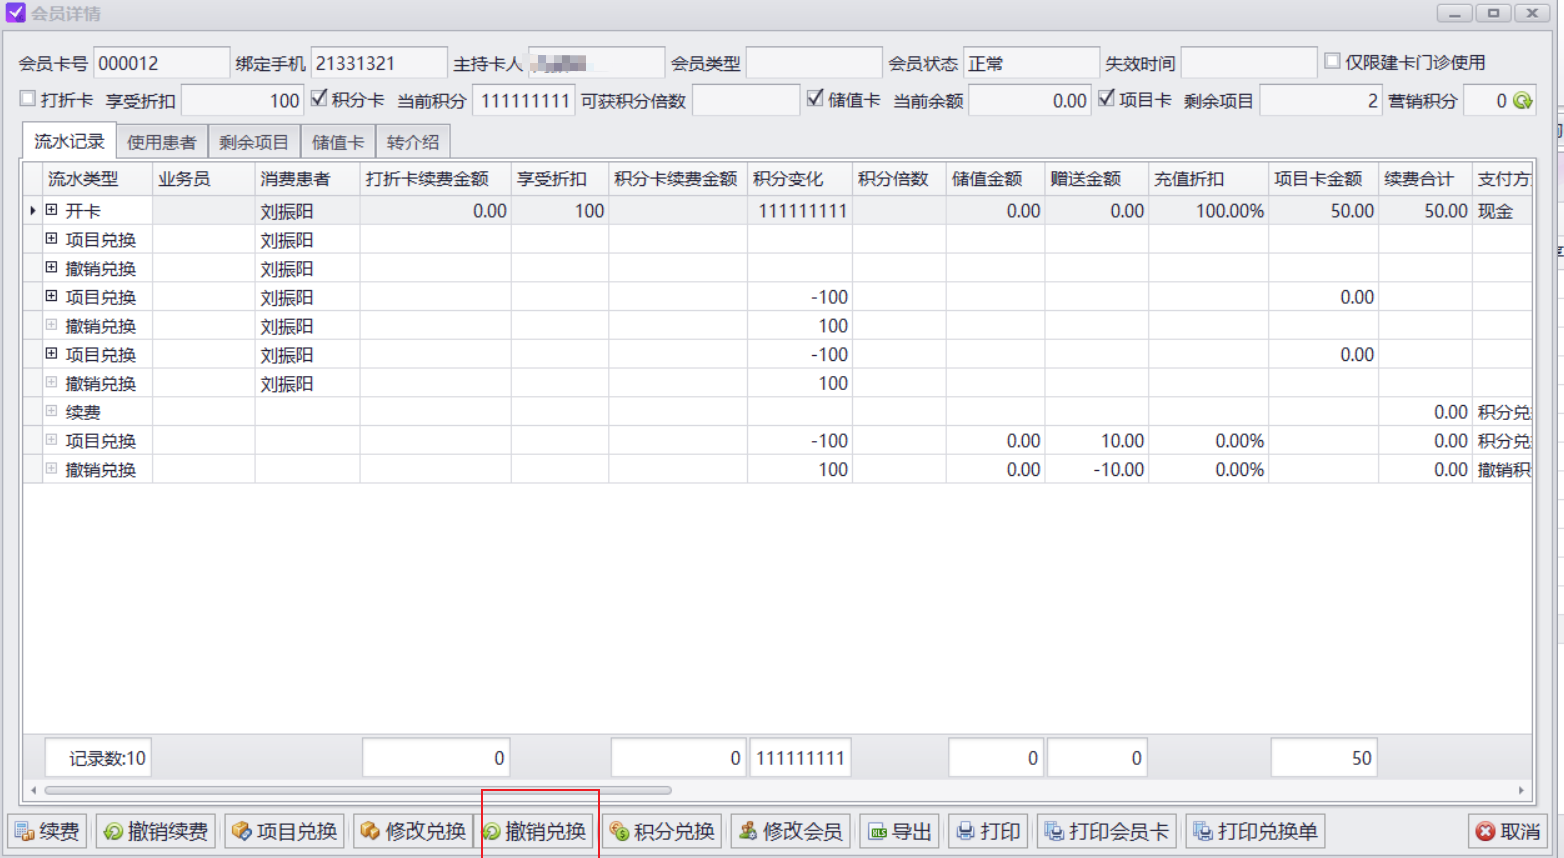Switch to the 流水记录 tab

(69, 141)
